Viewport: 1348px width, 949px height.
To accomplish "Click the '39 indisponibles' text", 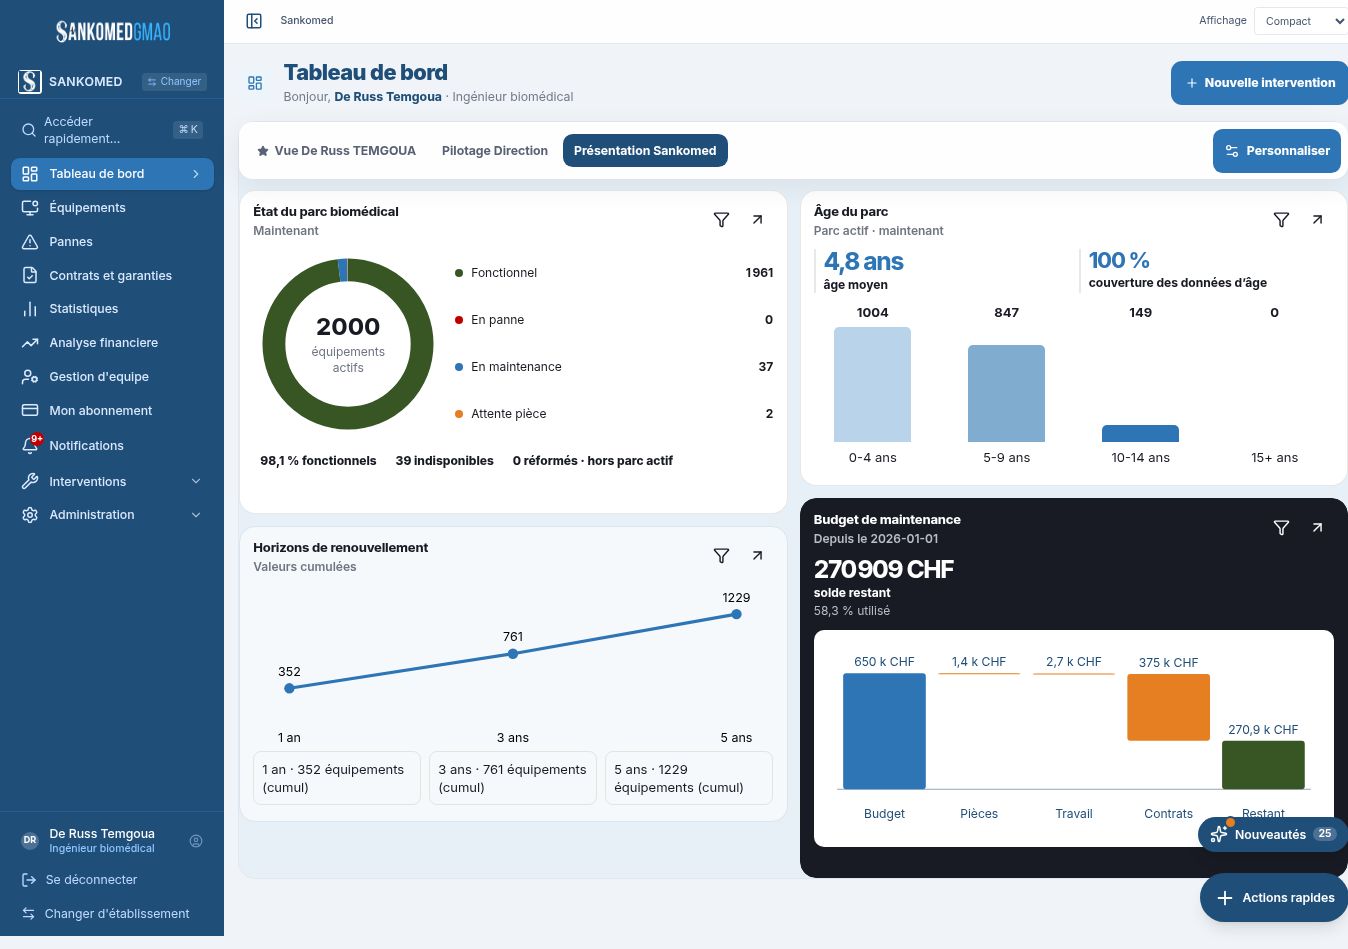I will [x=445, y=461].
